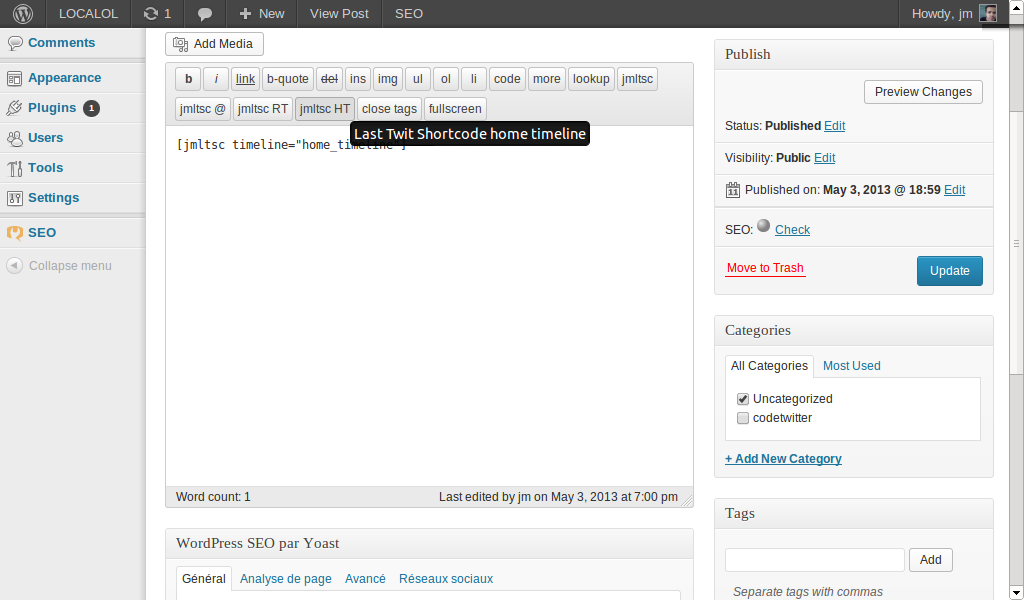The image size is (1024, 600).
Task: Click the Tools sidebar icon
Action: (x=14, y=168)
